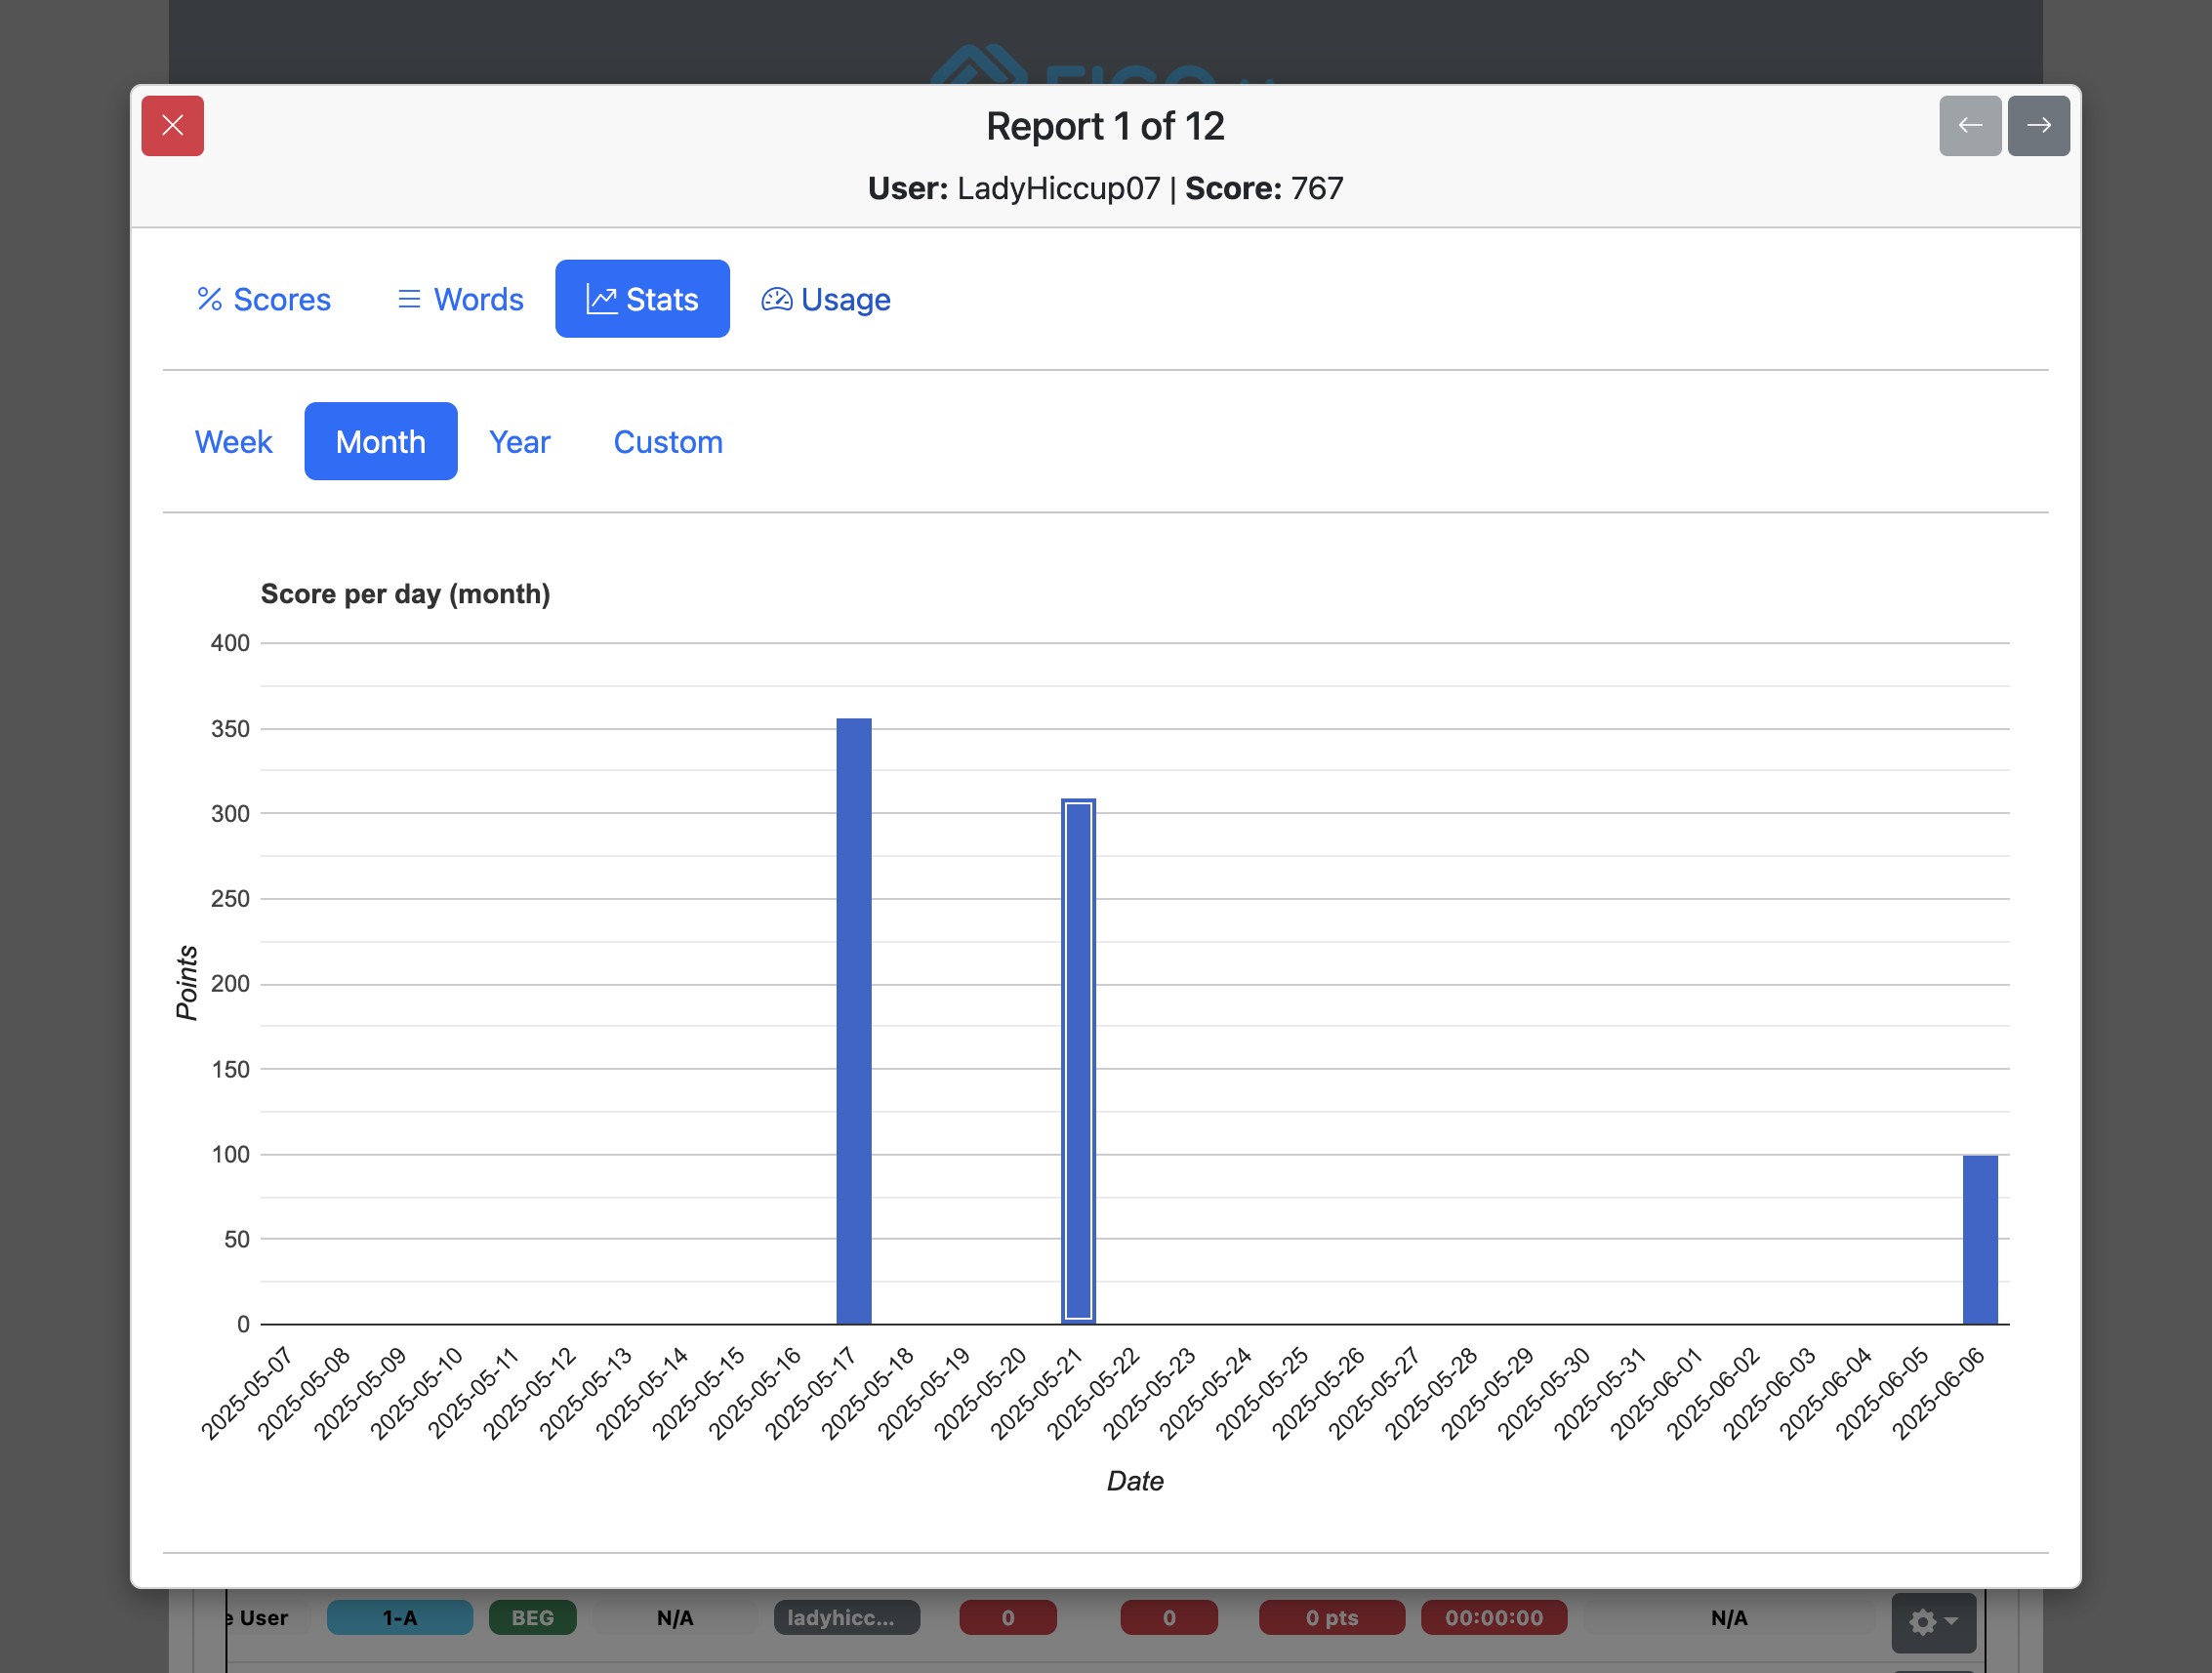Click the 400 value on Points axis
This screenshot has width=2212, height=1673.
click(x=230, y=643)
